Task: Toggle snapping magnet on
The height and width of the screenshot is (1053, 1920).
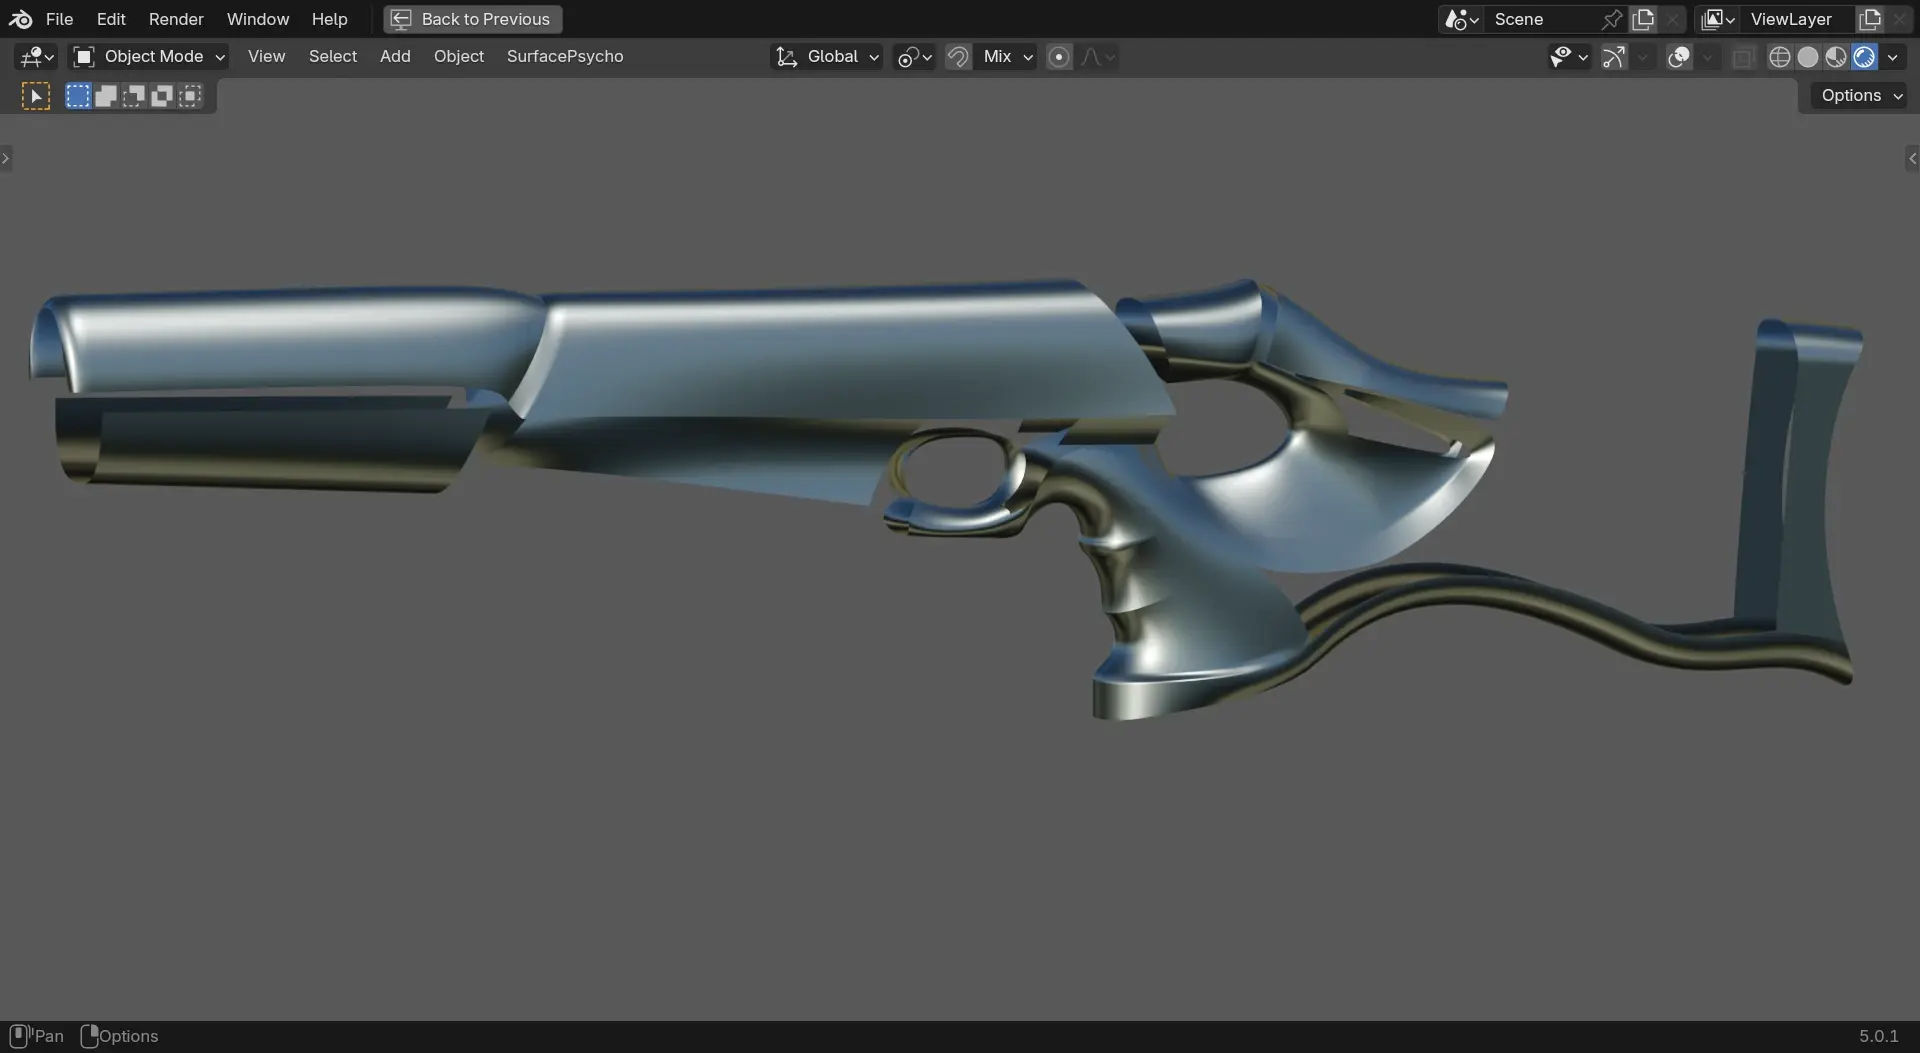Action: (957, 57)
